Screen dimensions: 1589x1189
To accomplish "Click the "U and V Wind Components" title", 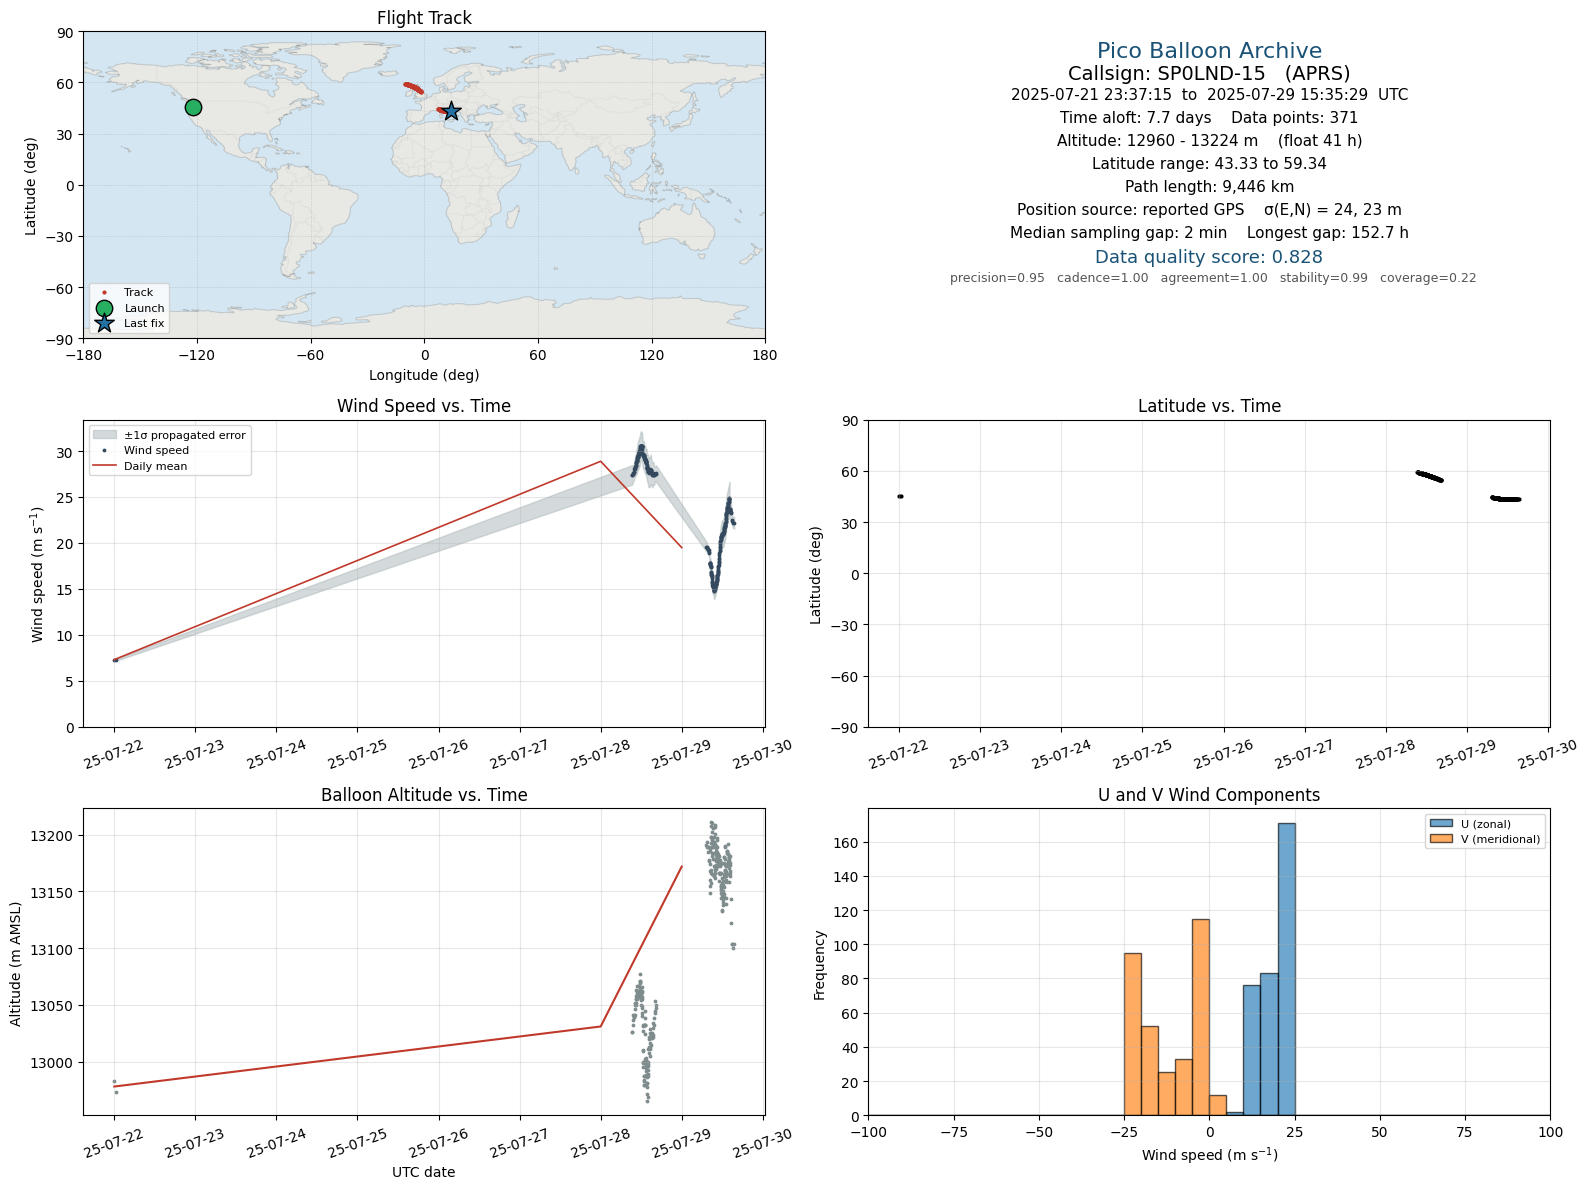I will (1209, 795).
